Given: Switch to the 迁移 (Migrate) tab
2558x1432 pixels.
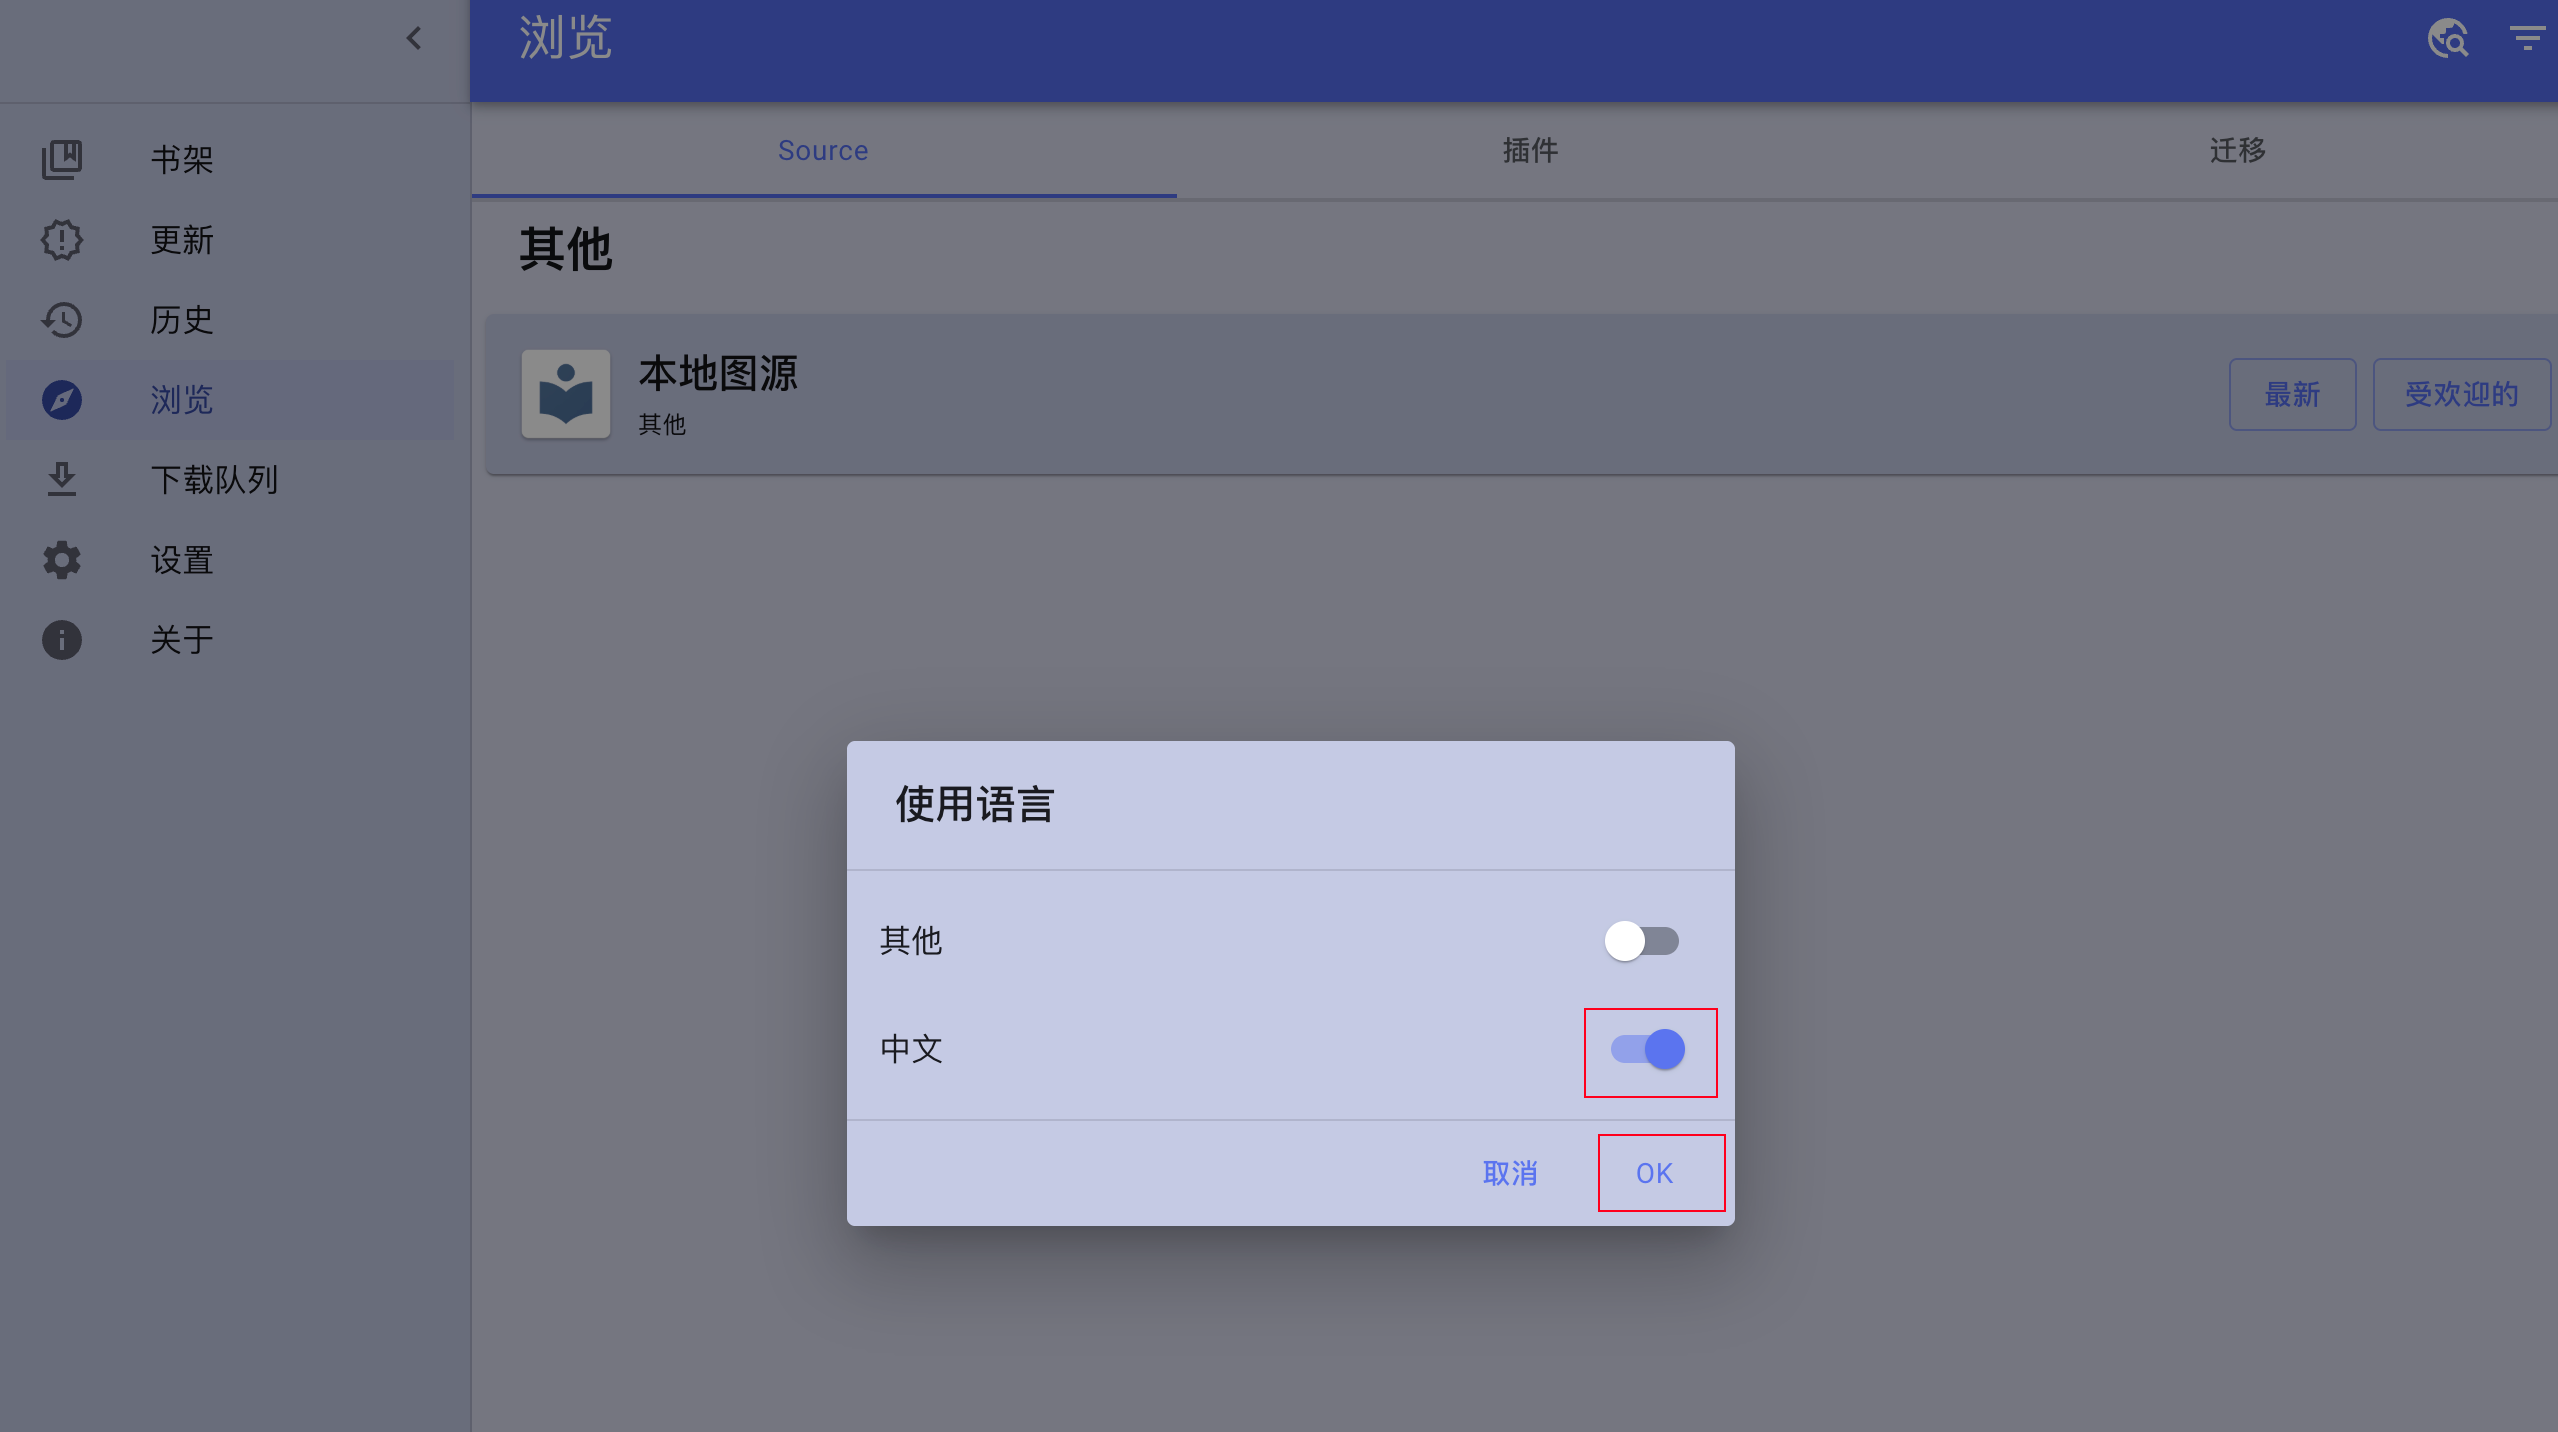Looking at the screenshot, I should (x=2236, y=150).
